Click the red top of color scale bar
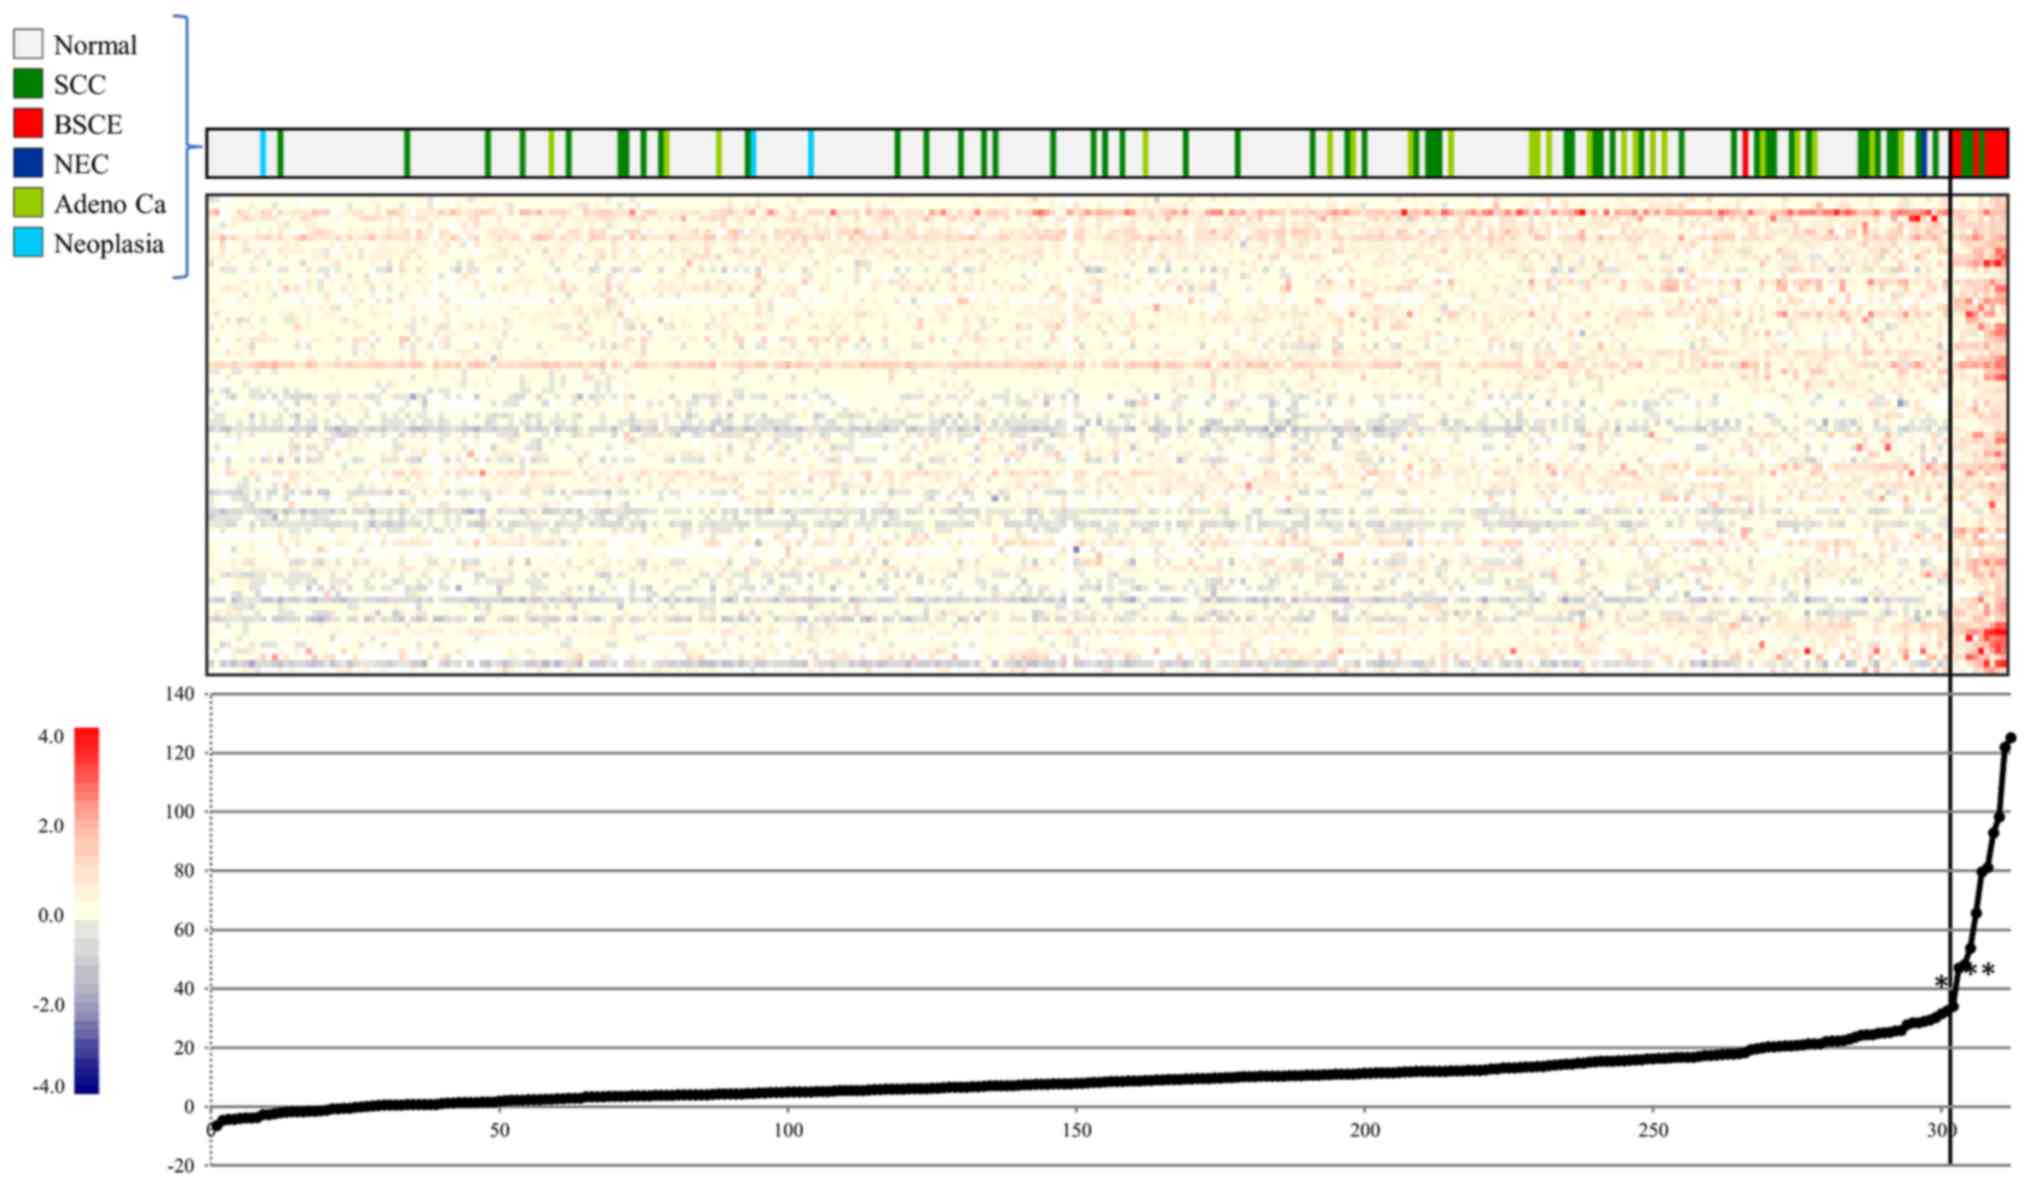 pyautogui.click(x=87, y=738)
